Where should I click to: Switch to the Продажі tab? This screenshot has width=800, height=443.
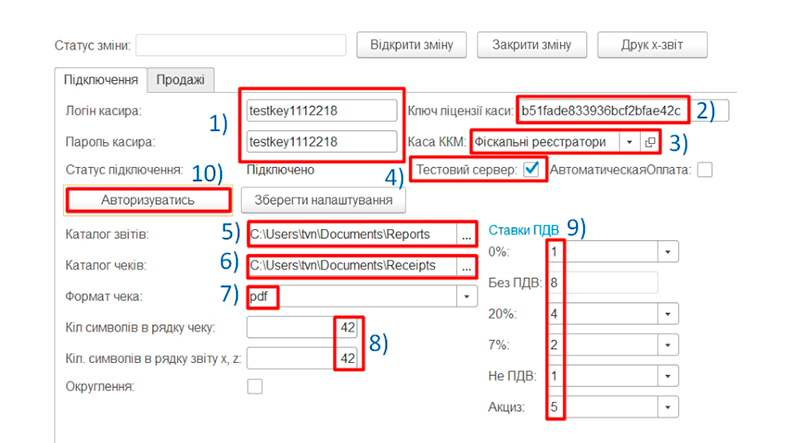click(x=181, y=79)
